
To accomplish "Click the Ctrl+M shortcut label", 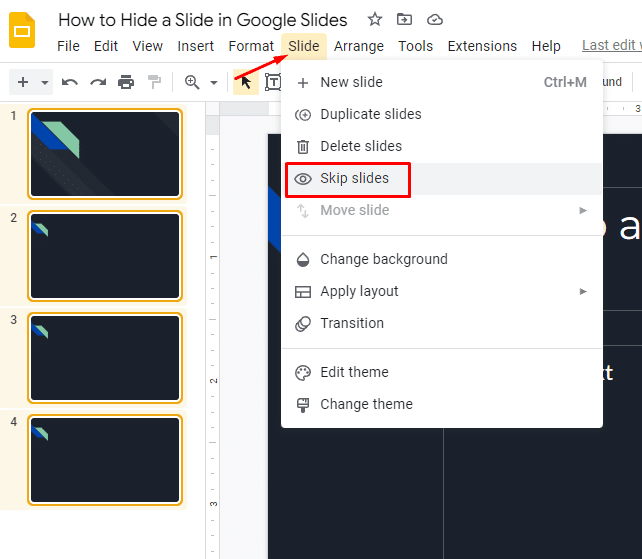I will coord(565,82).
